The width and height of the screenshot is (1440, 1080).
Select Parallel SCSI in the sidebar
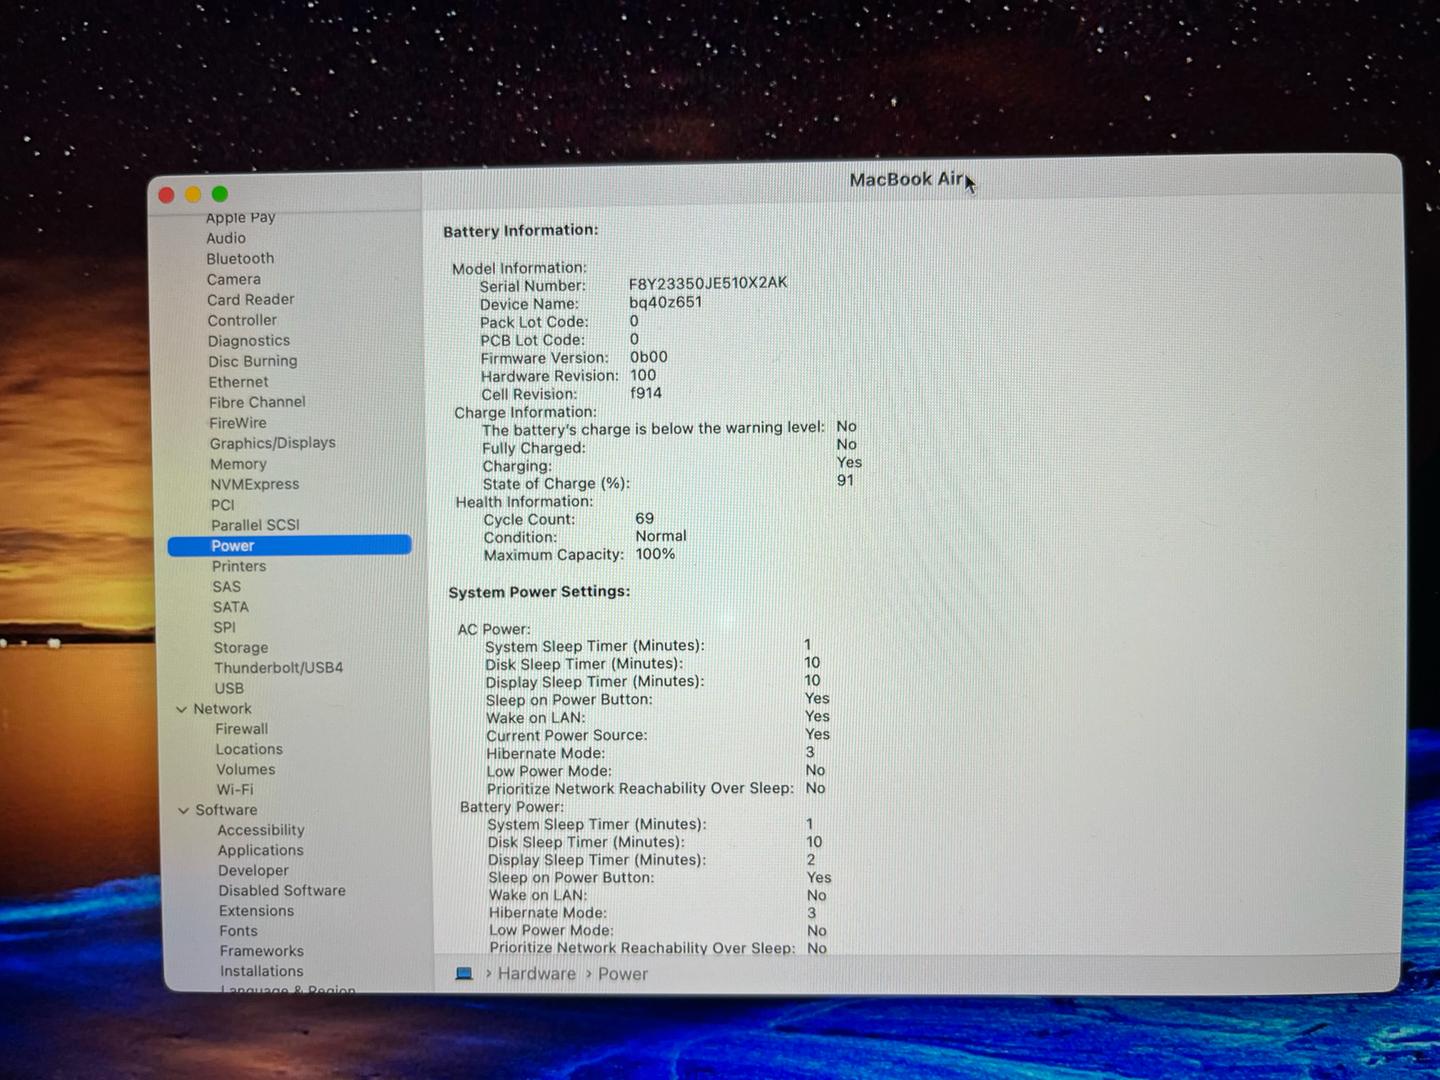coord(255,525)
